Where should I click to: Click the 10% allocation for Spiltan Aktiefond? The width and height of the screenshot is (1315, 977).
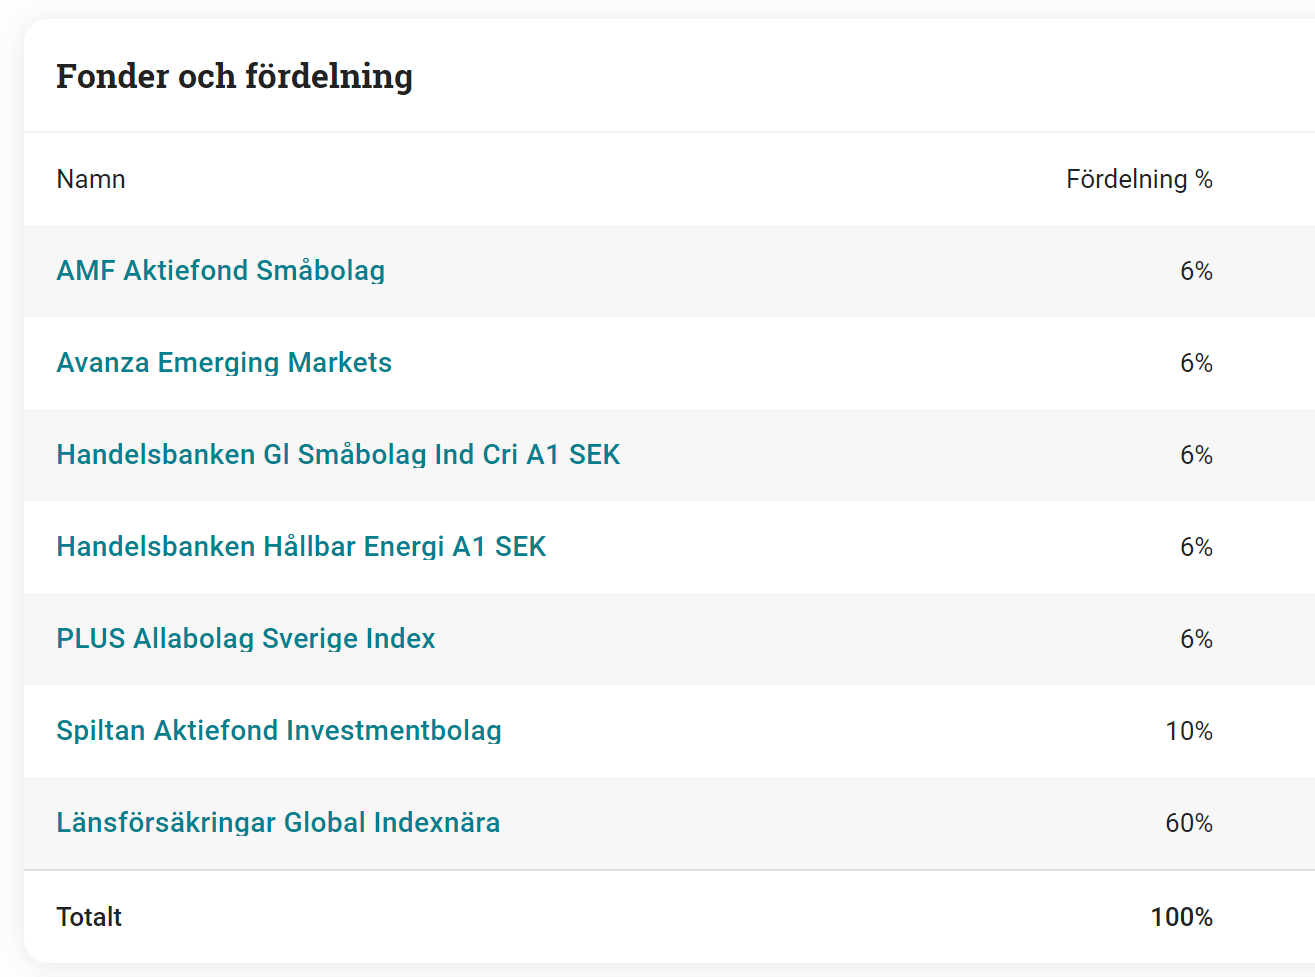1189,731
